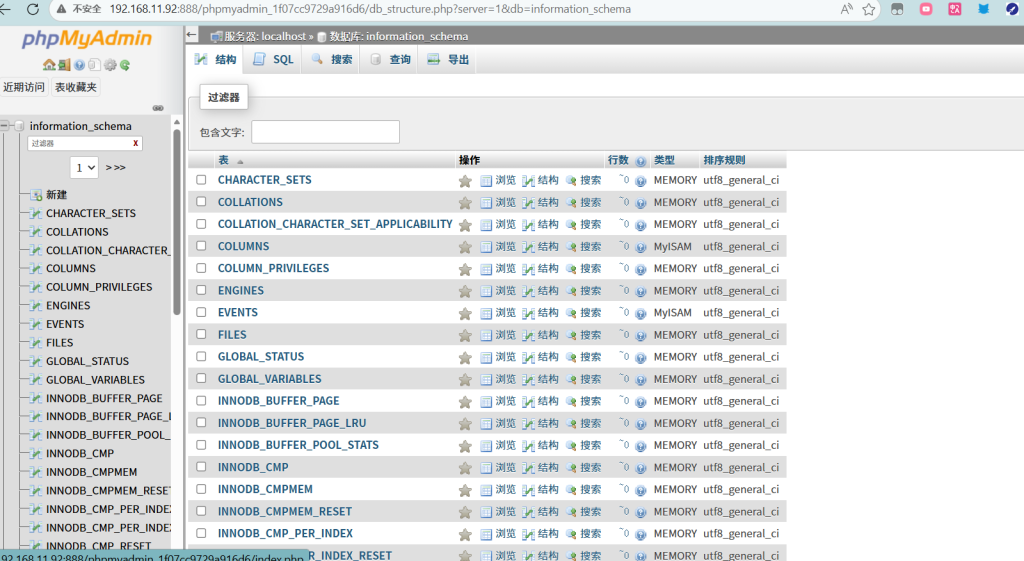Open the COLUMNS table name link
The height and width of the screenshot is (561, 1024).
point(243,246)
